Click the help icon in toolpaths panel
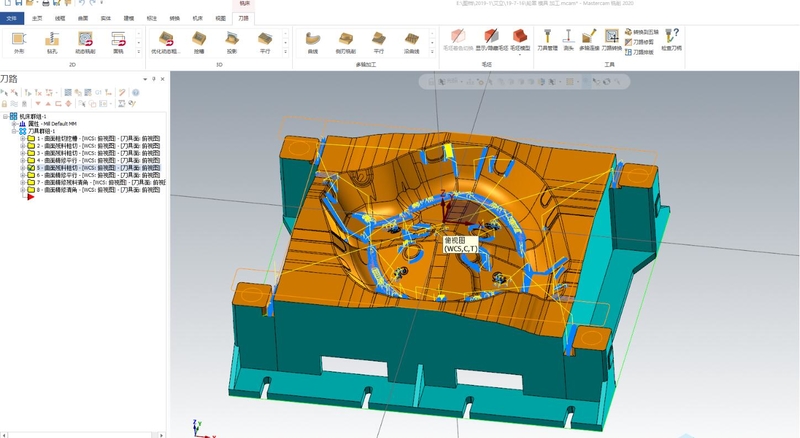Viewport: 800px width, 438px height. coord(136,92)
